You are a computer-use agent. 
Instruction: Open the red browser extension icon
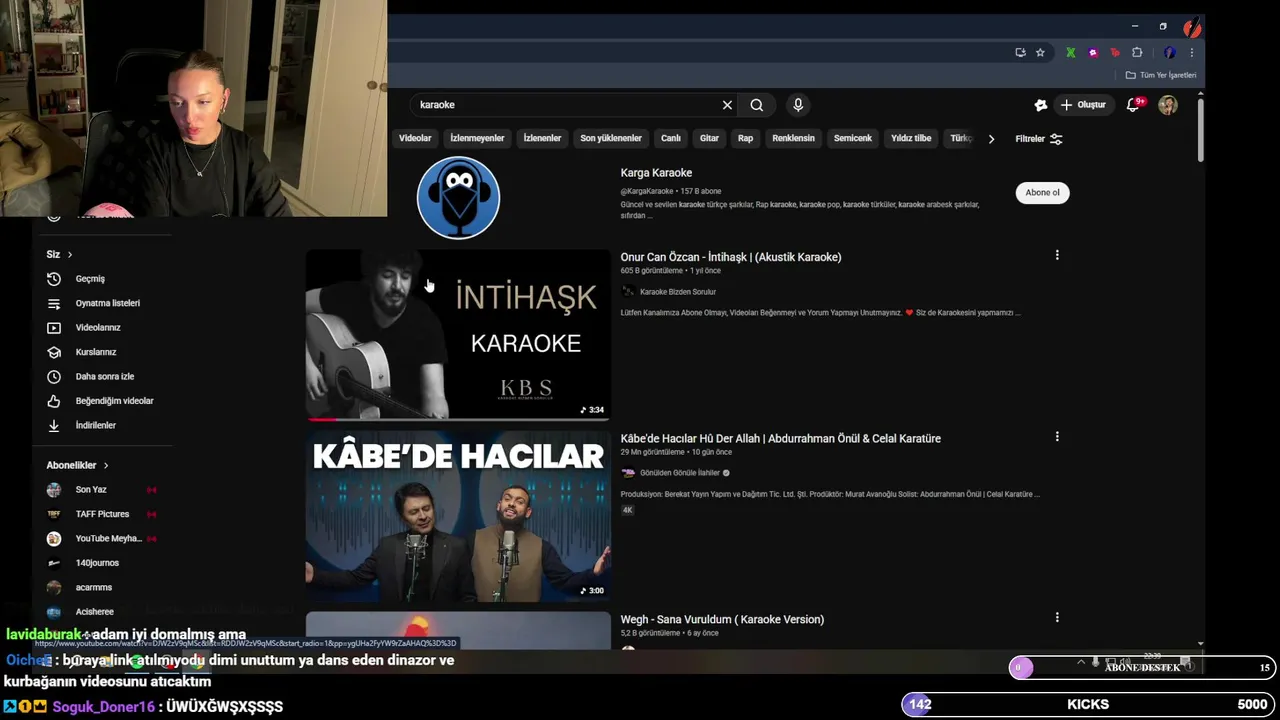(1115, 53)
